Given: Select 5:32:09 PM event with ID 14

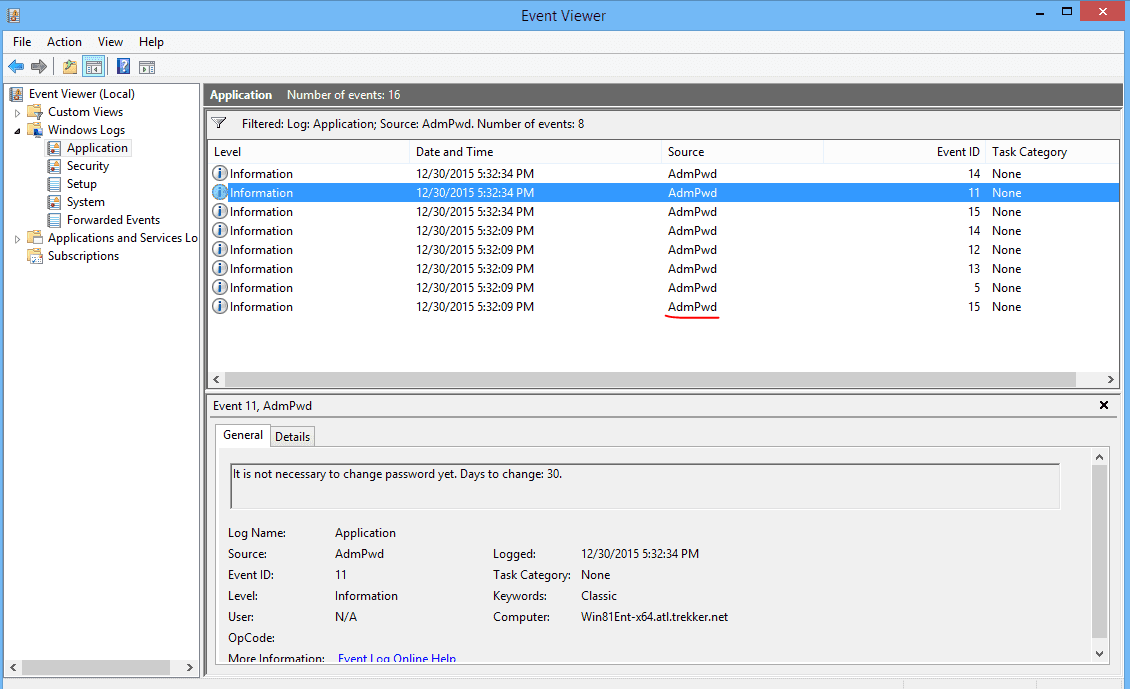Looking at the screenshot, I should point(663,231).
